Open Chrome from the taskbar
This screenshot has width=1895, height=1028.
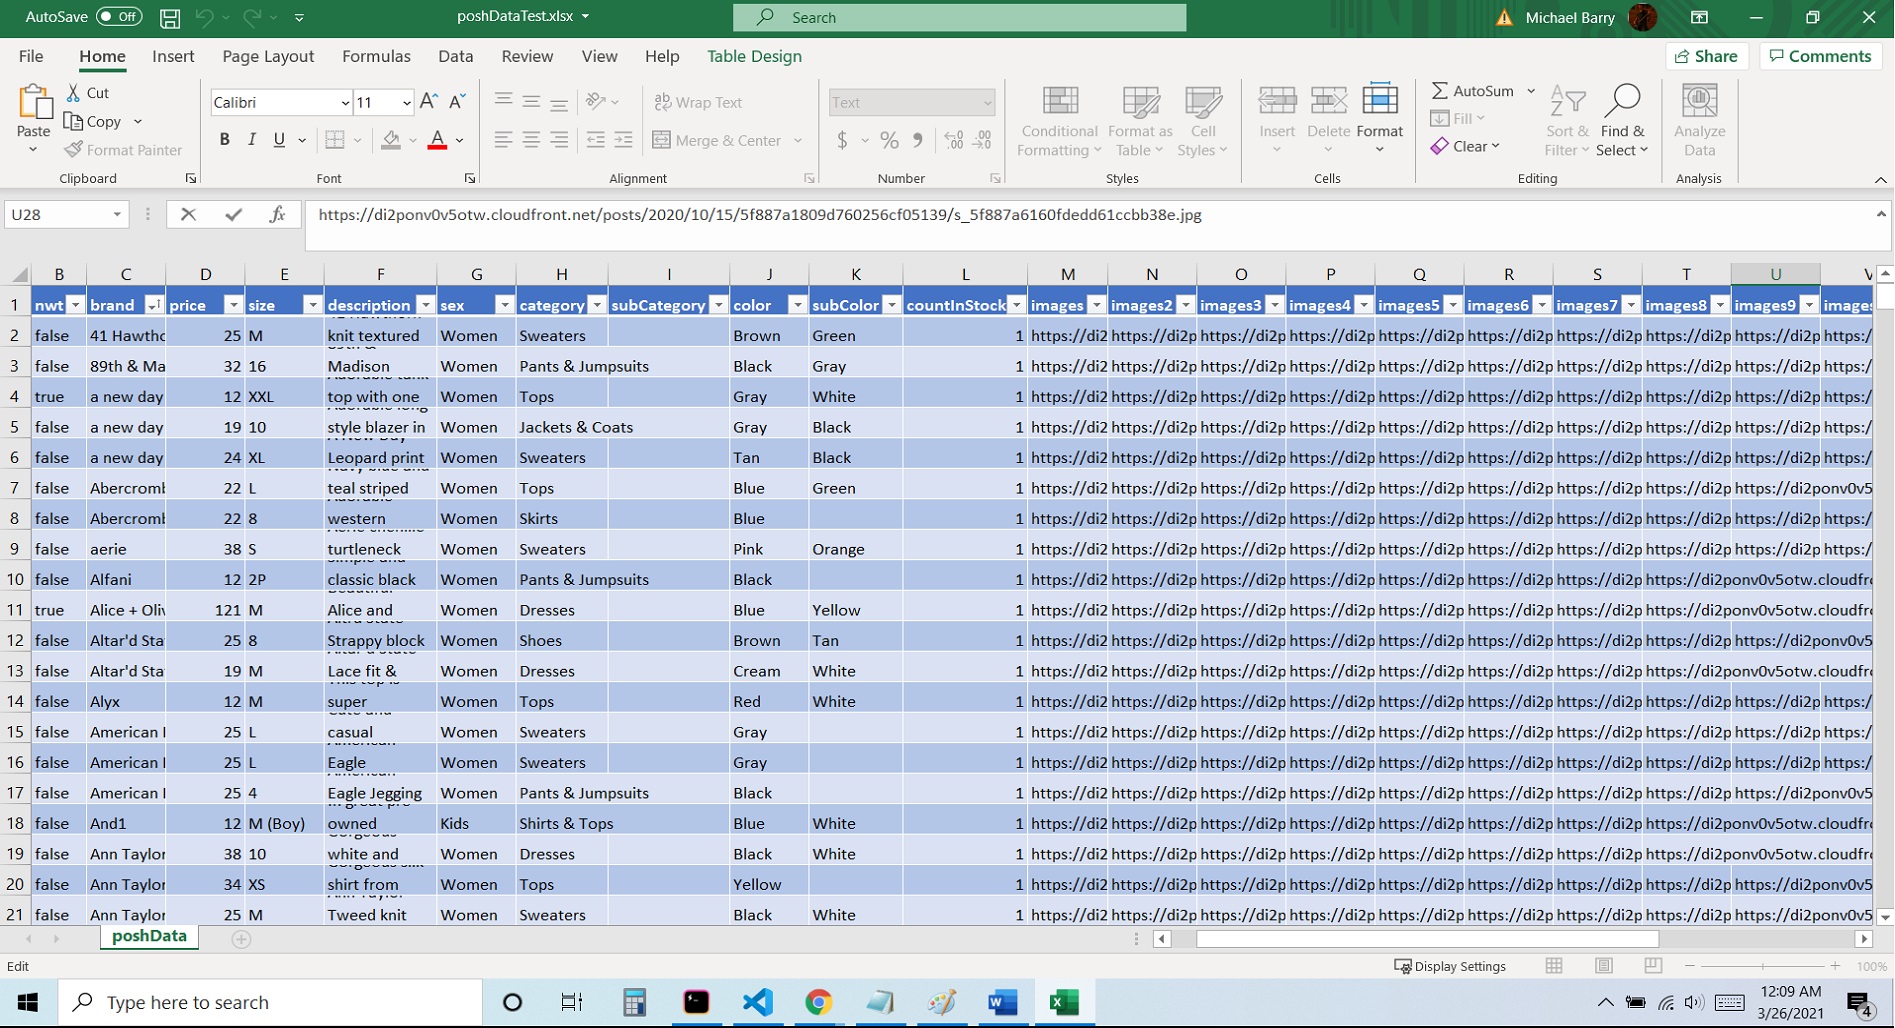click(818, 1002)
